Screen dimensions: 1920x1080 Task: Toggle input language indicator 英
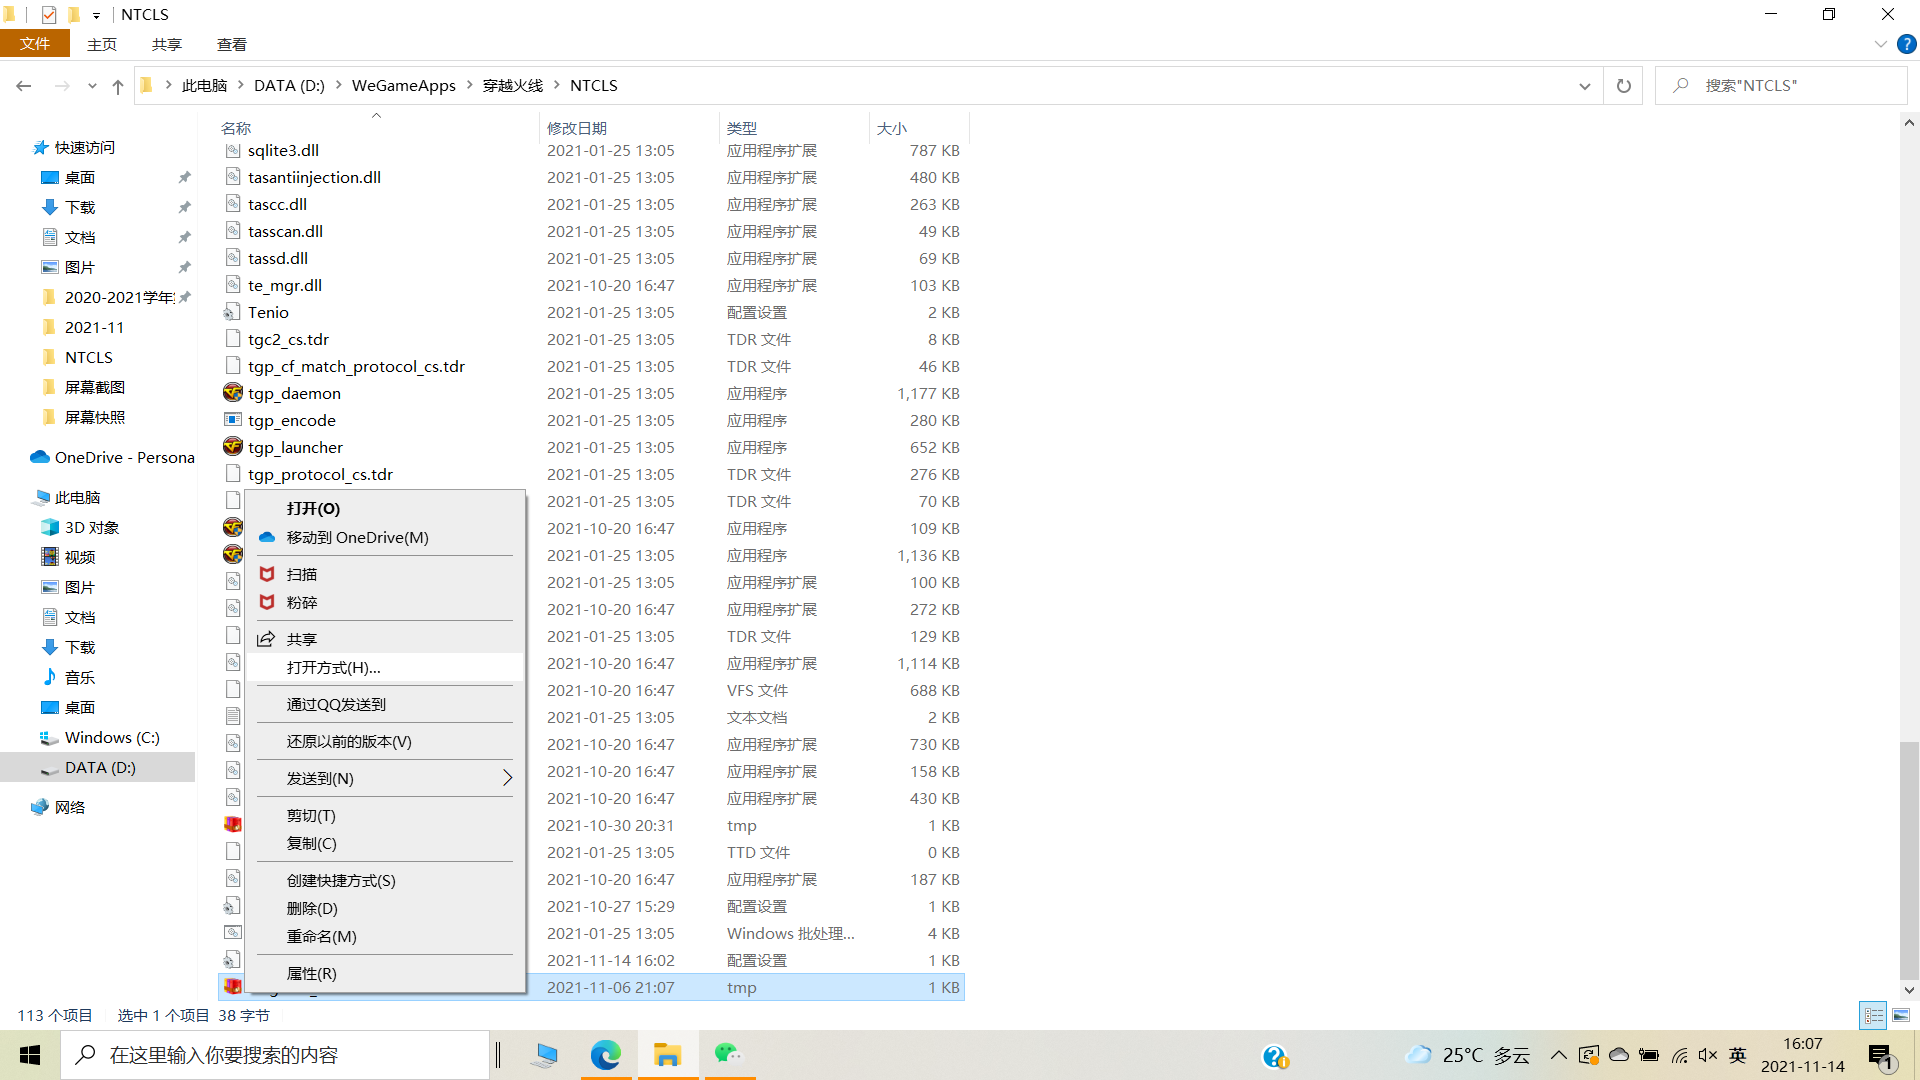1738,1055
